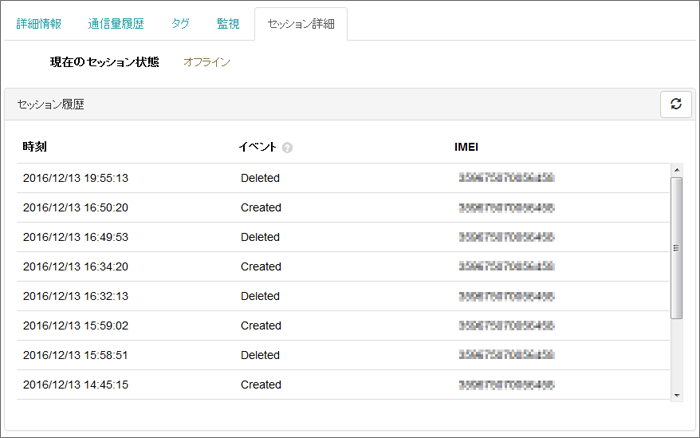Viewport: 700px width, 438px height.
Task: Click the IMEI value in the 16:49:53 row
Action: pyautogui.click(x=507, y=237)
